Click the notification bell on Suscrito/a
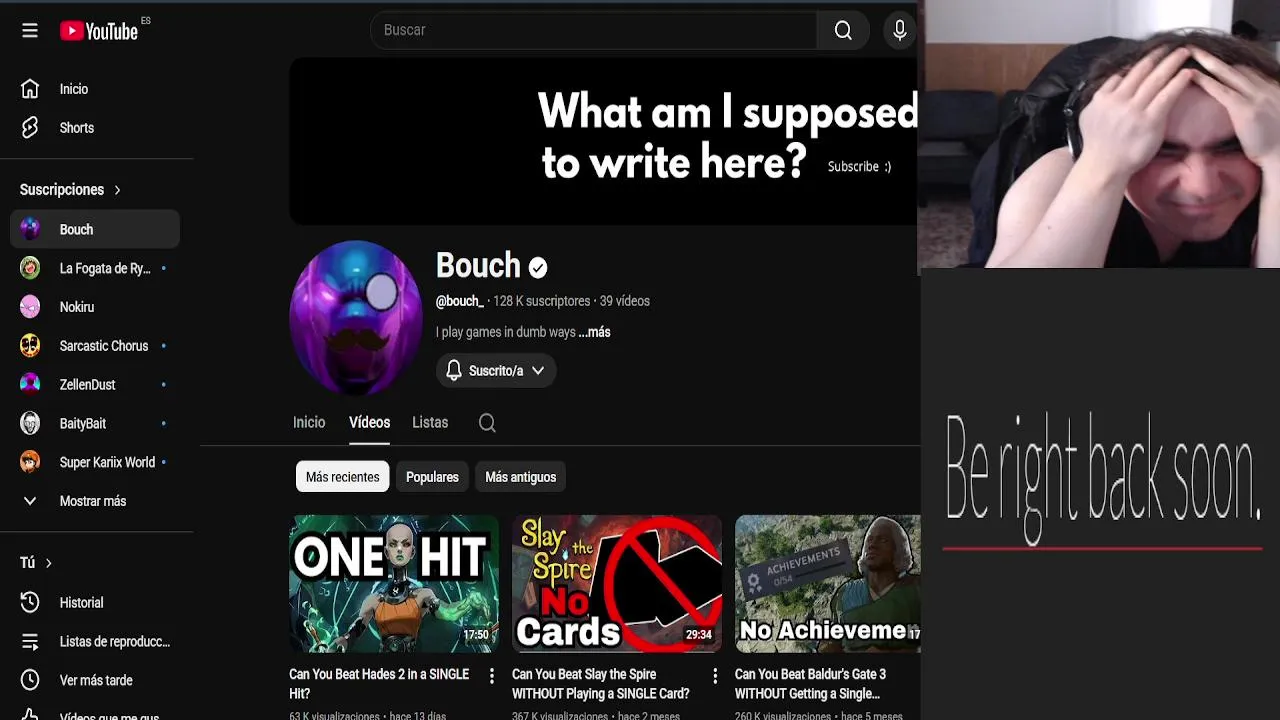1280x720 pixels. pyautogui.click(x=454, y=371)
